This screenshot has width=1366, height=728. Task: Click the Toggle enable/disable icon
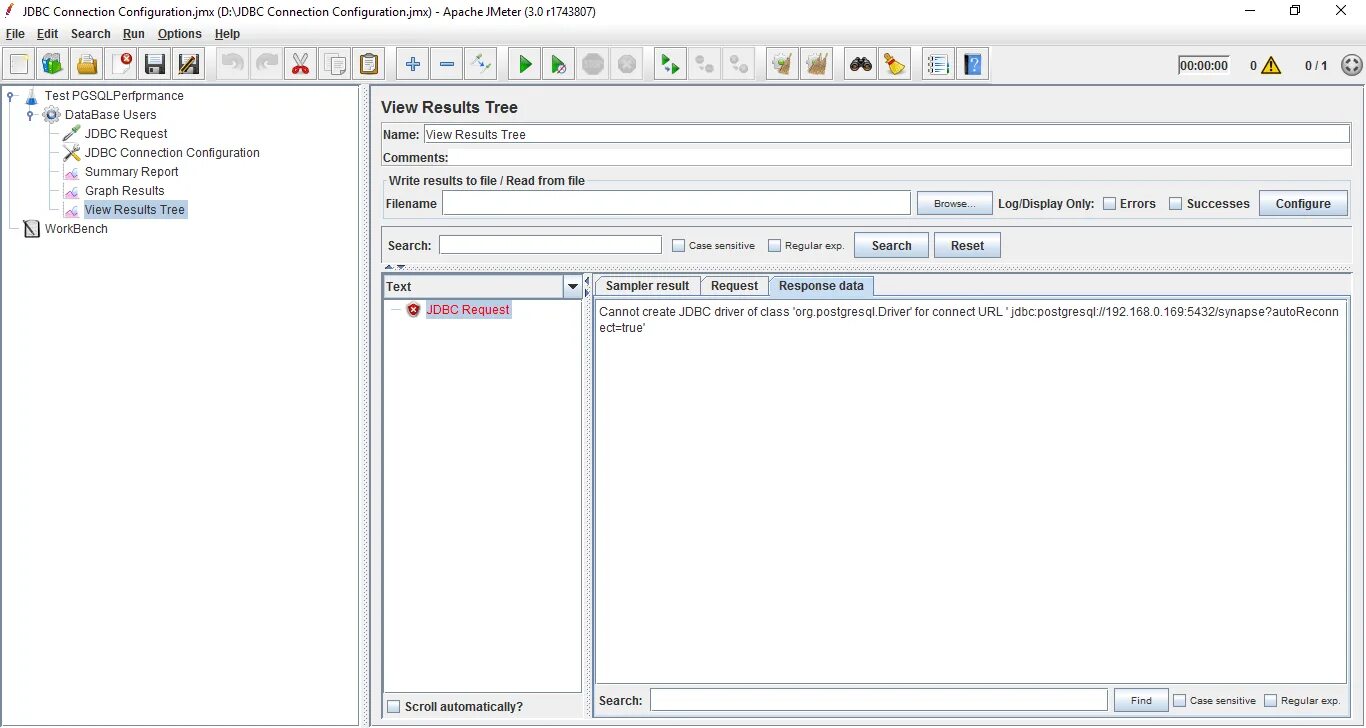[x=481, y=65]
